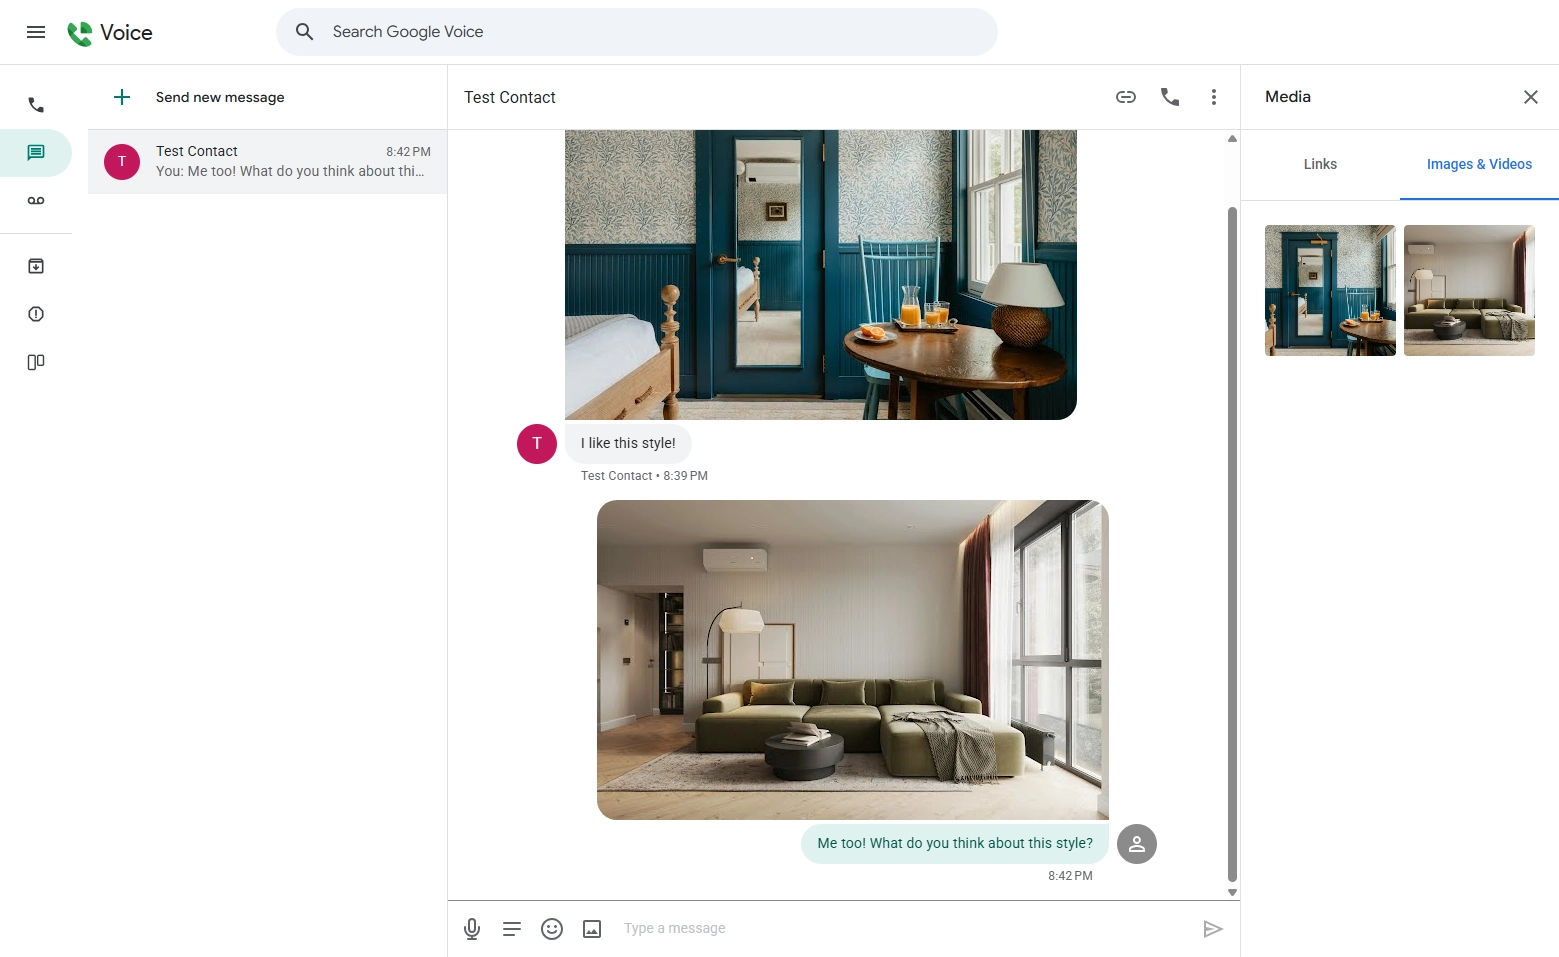The width and height of the screenshot is (1559, 957).
Task: Click the 8:42 PM timestamp under message
Action: 1070,876
